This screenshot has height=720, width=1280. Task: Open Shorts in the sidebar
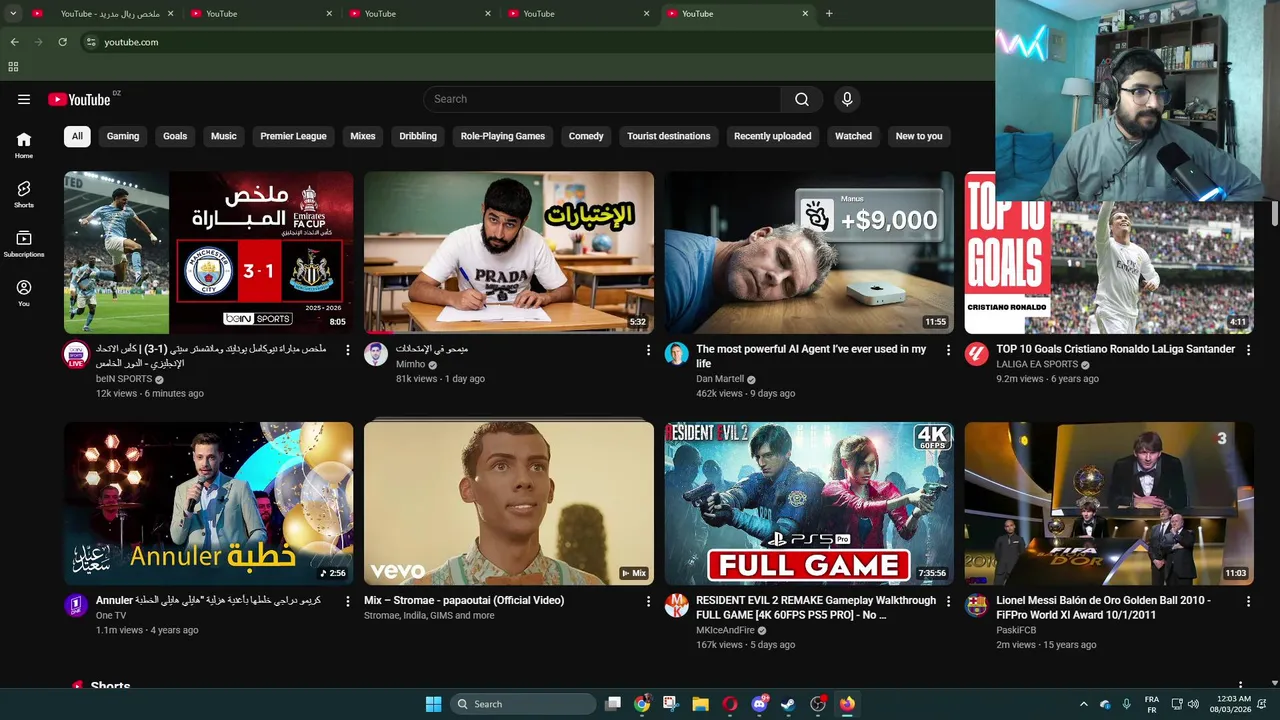point(24,195)
